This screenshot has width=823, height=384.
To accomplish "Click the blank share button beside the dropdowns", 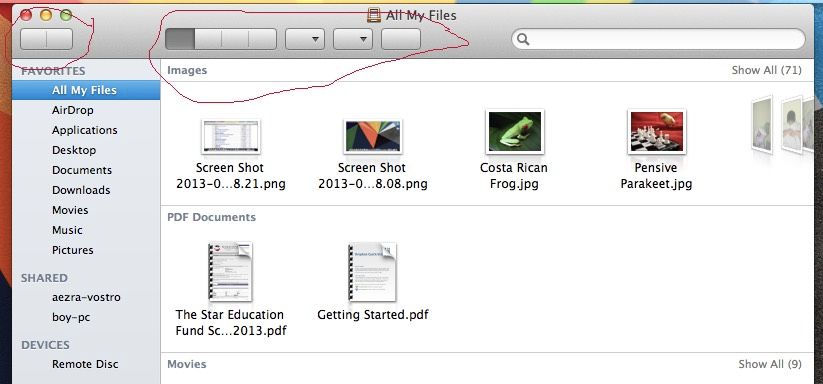I will [400, 39].
